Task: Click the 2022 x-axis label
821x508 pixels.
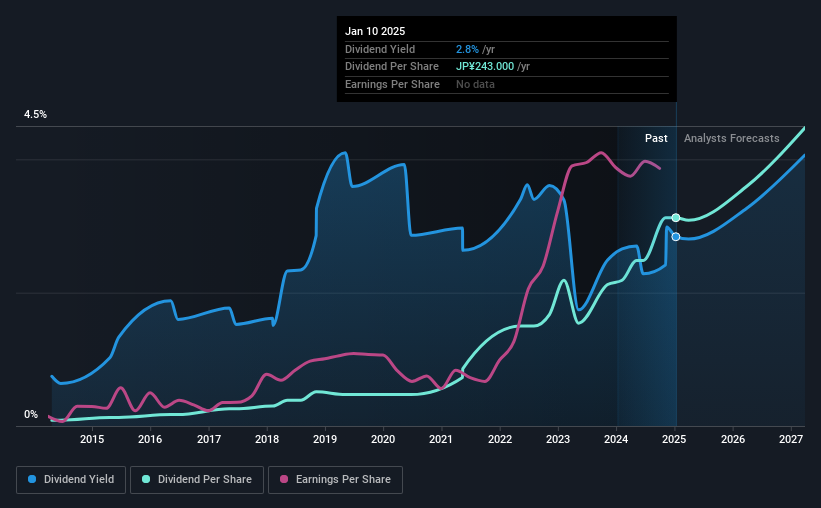Action: pos(500,439)
